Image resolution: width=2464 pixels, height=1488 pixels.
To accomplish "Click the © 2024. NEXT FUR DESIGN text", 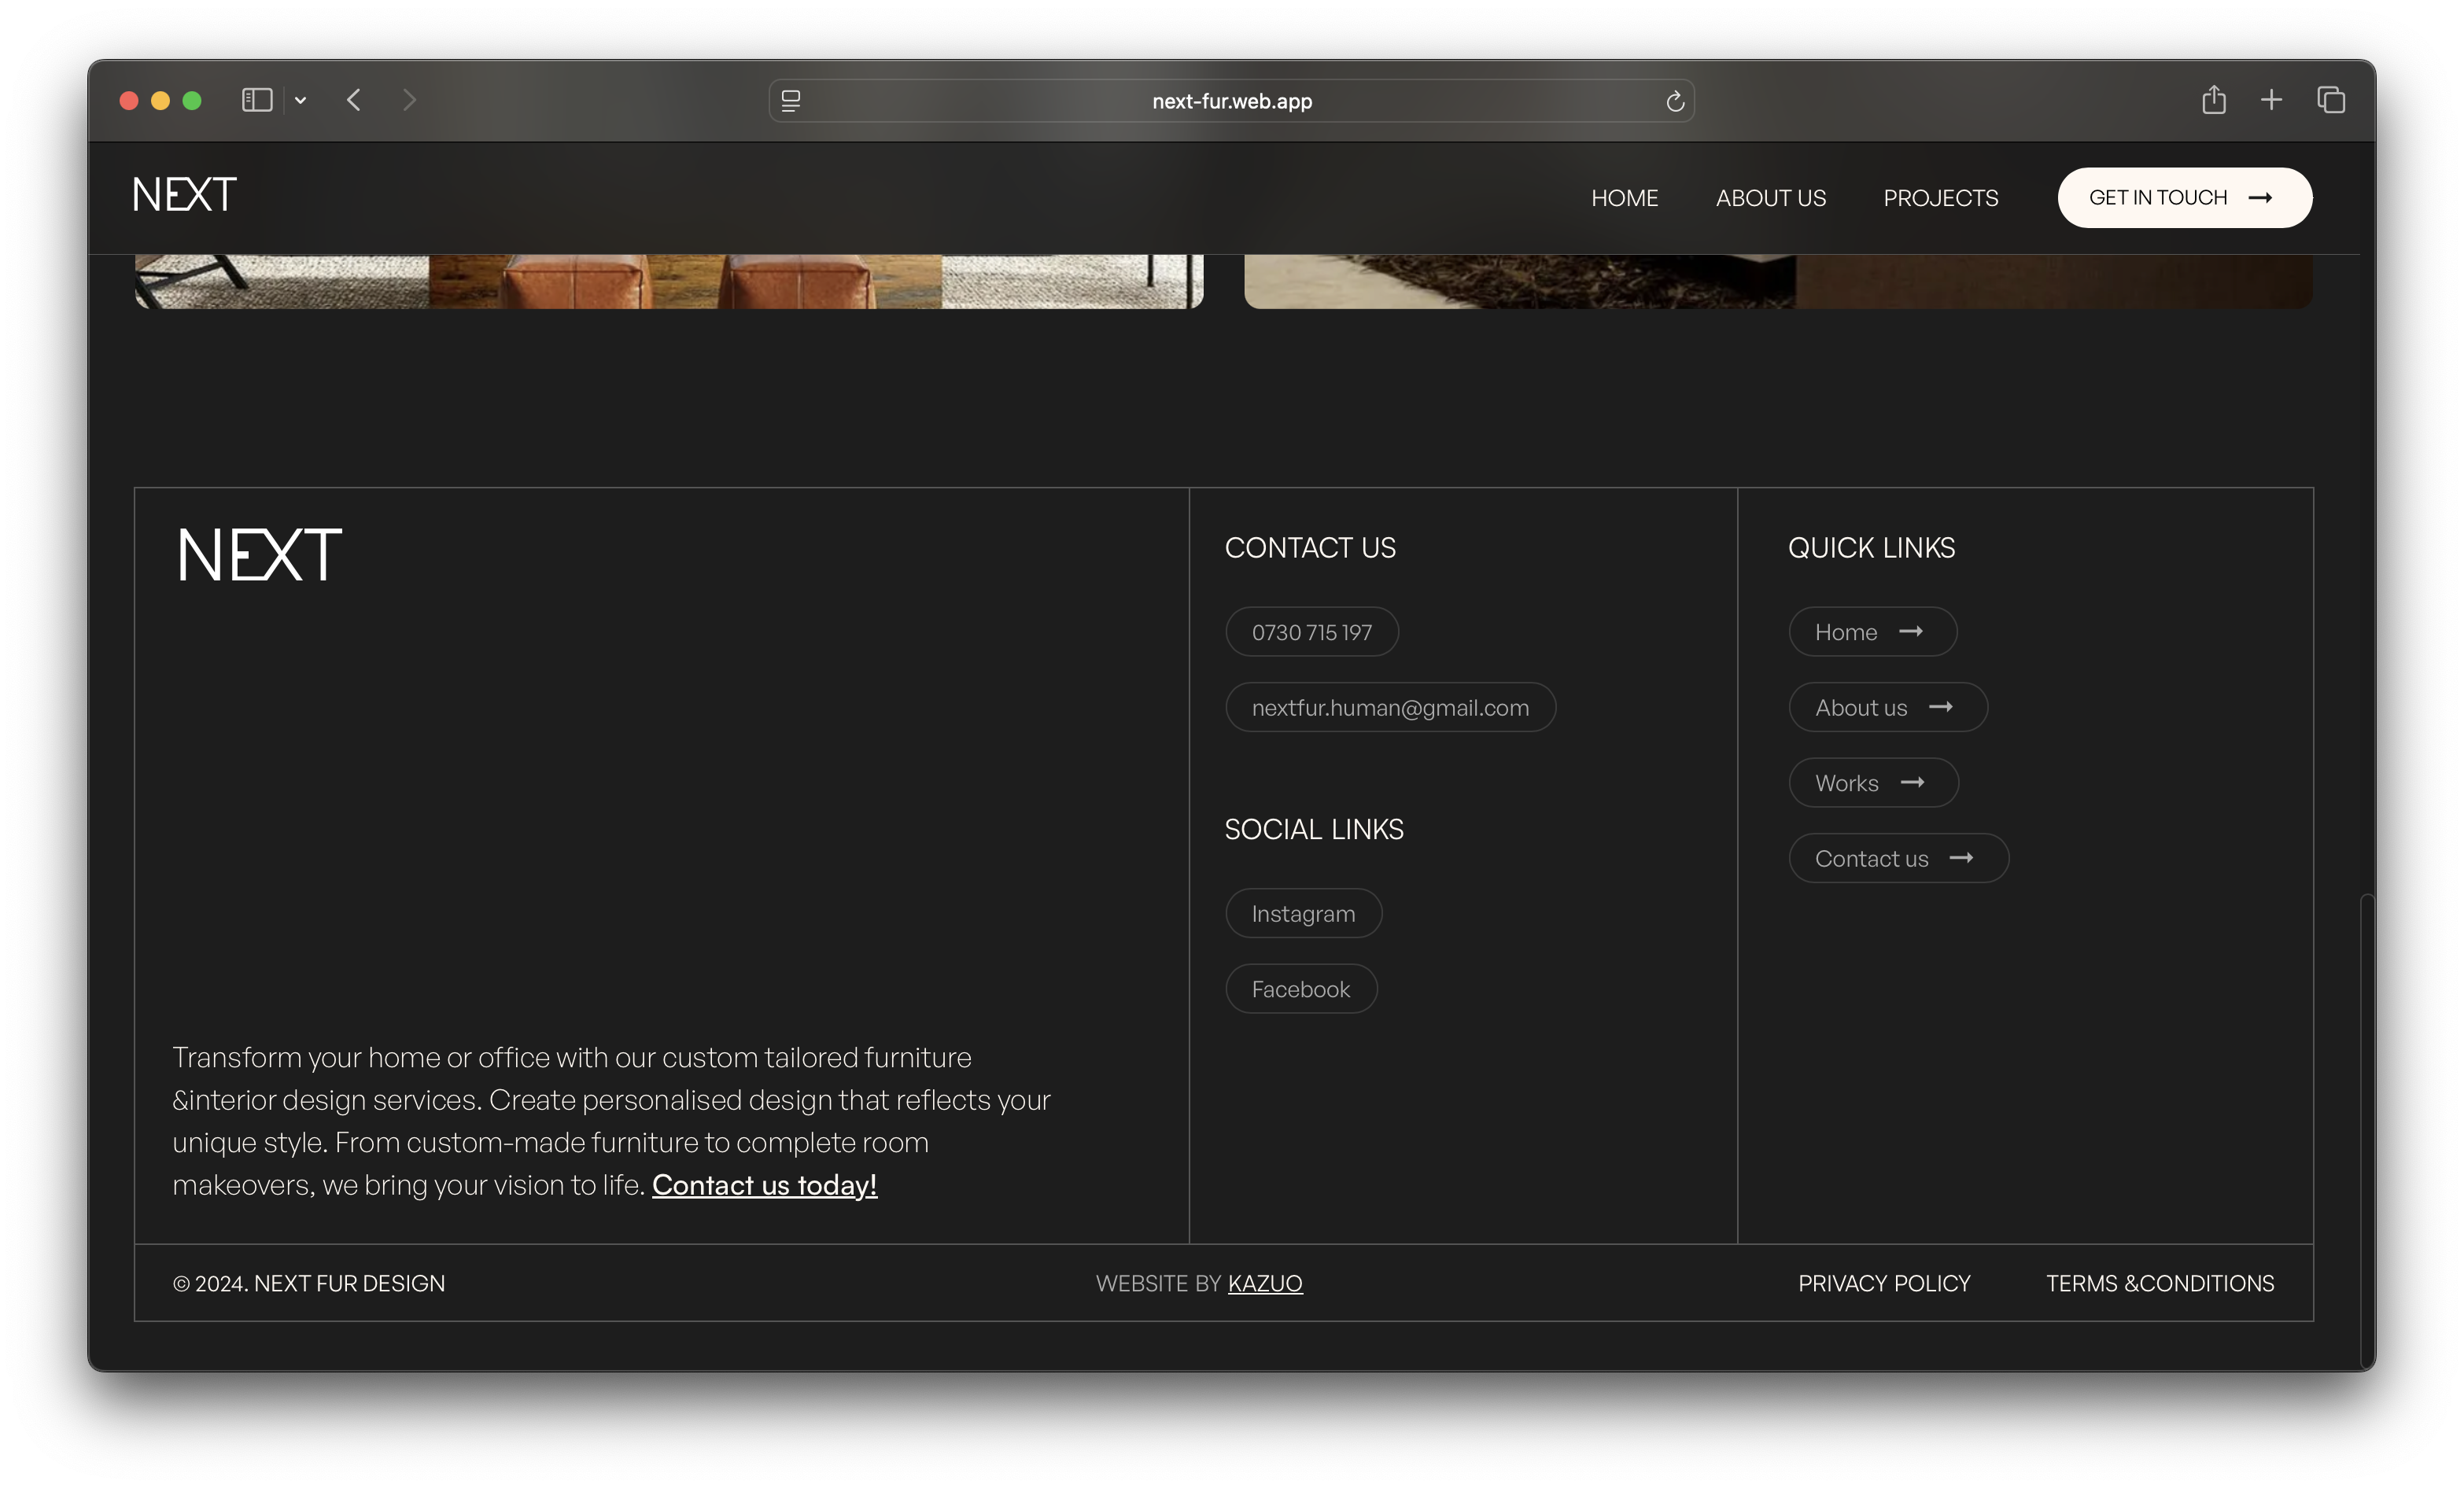I will pos(309,1283).
